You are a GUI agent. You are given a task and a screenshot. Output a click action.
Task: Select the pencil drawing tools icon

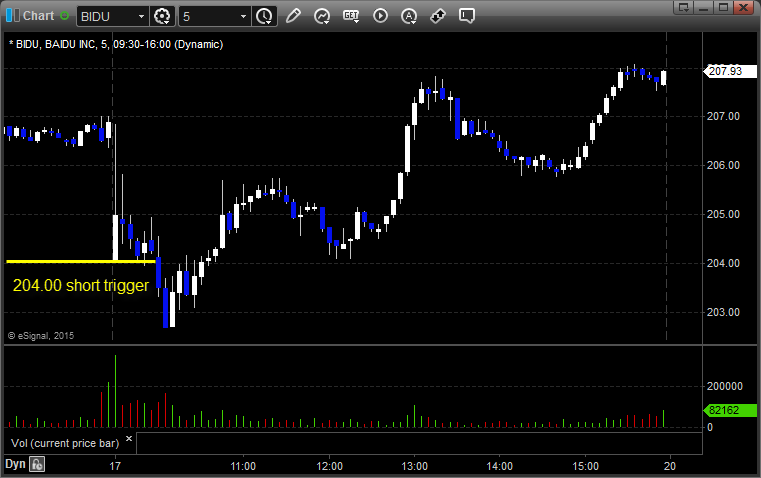click(293, 16)
